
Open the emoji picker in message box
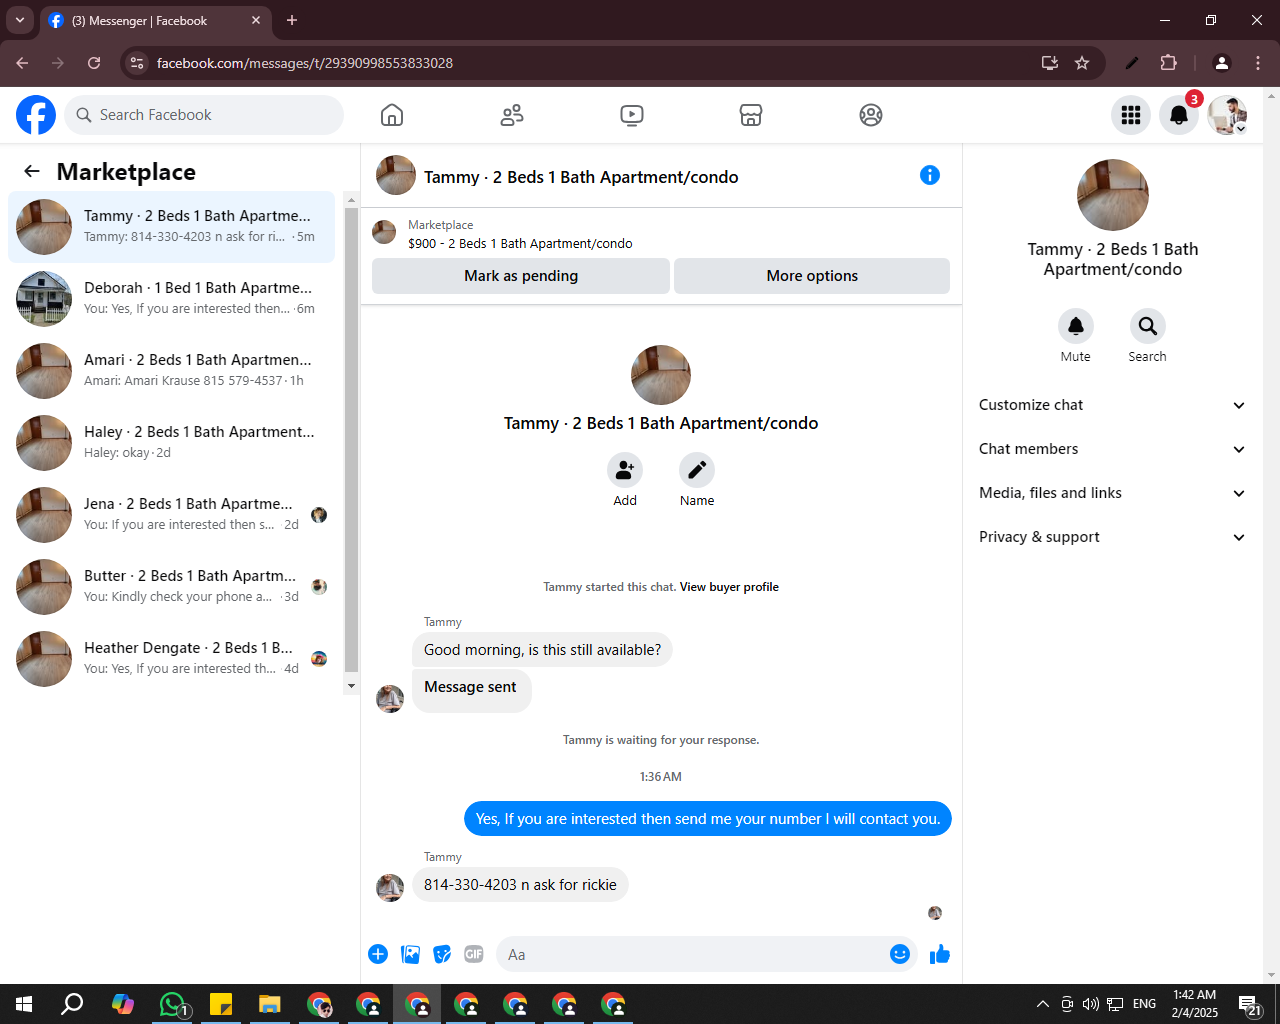coord(900,954)
